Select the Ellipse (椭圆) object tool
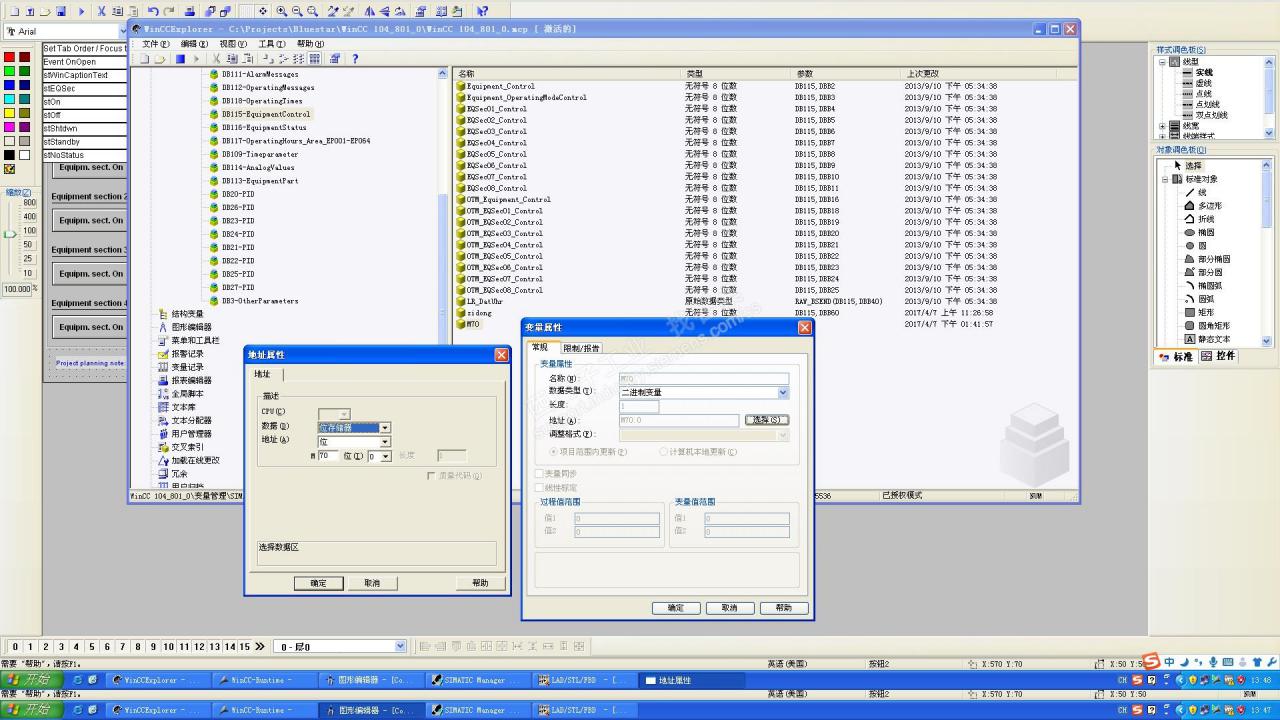 (1199, 232)
